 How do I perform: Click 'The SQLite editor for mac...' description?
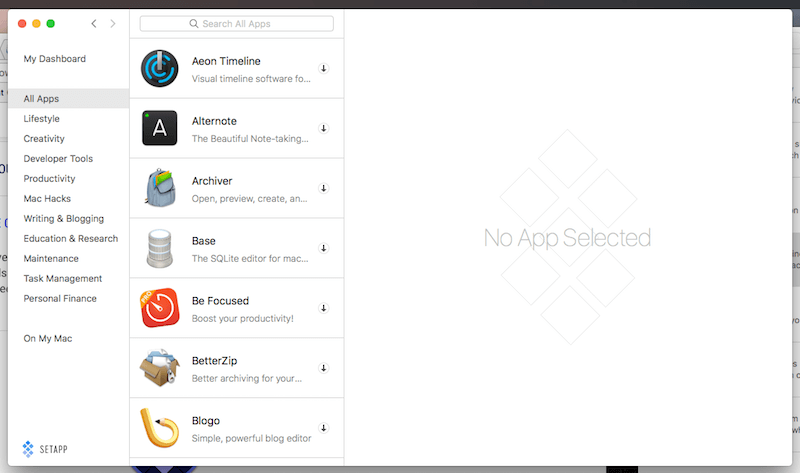(250, 259)
